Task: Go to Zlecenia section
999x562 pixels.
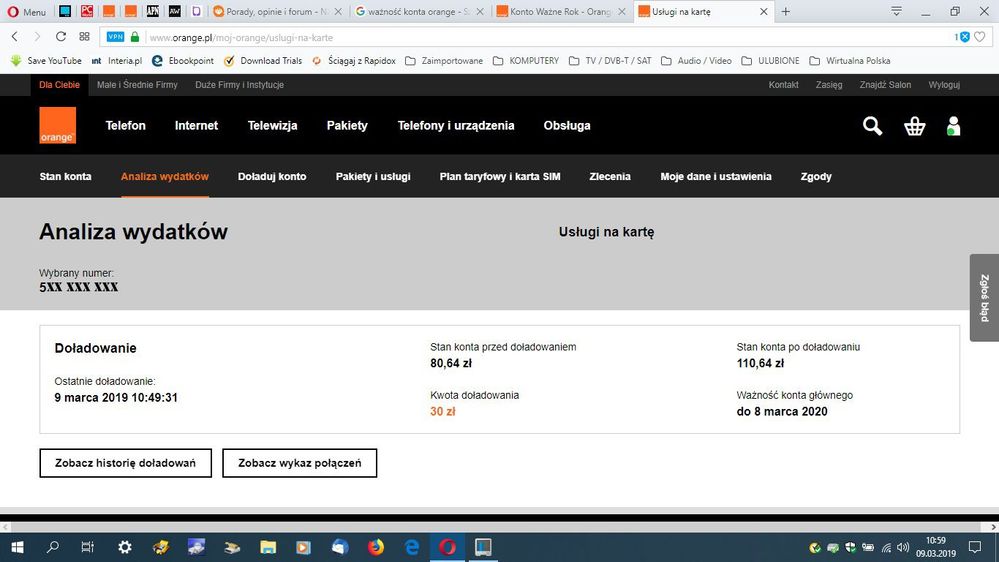Action: point(610,177)
